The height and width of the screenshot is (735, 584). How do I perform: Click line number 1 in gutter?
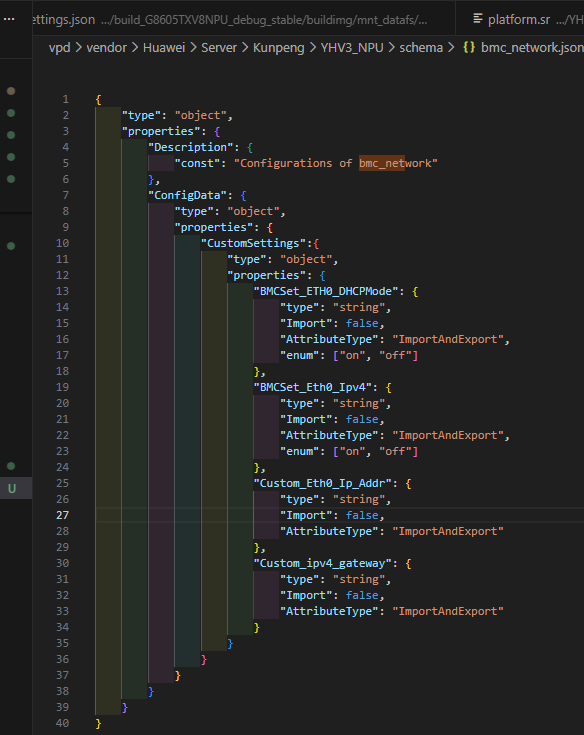coord(66,99)
